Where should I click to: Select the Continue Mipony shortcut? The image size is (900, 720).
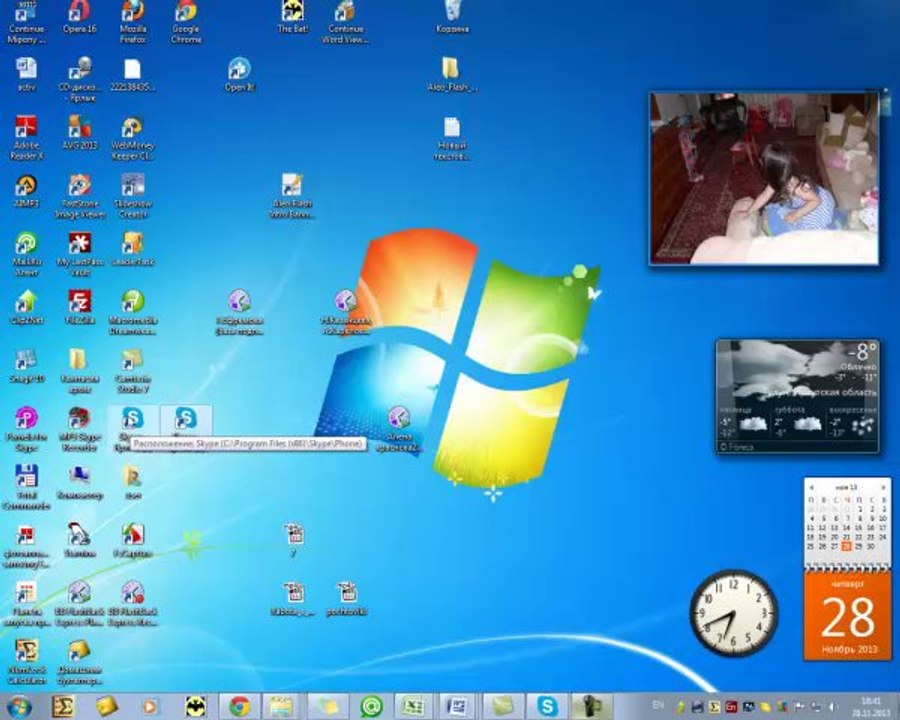pyautogui.click(x=26, y=23)
